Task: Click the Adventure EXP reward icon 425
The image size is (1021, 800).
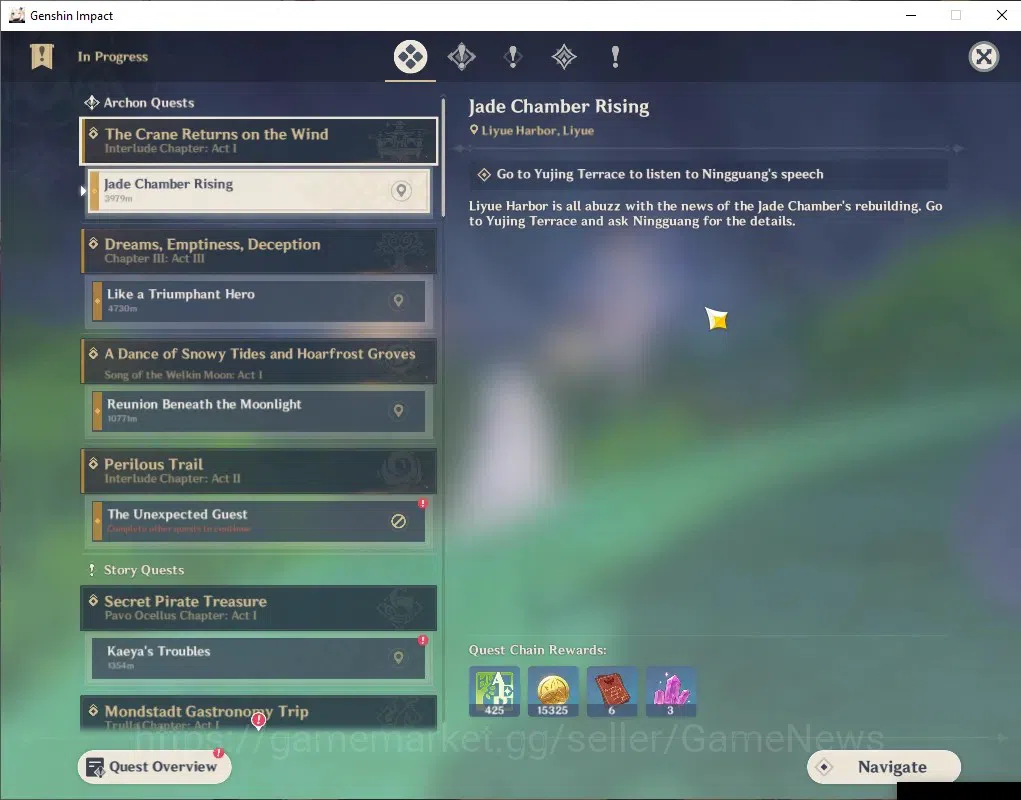Action: 494,691
